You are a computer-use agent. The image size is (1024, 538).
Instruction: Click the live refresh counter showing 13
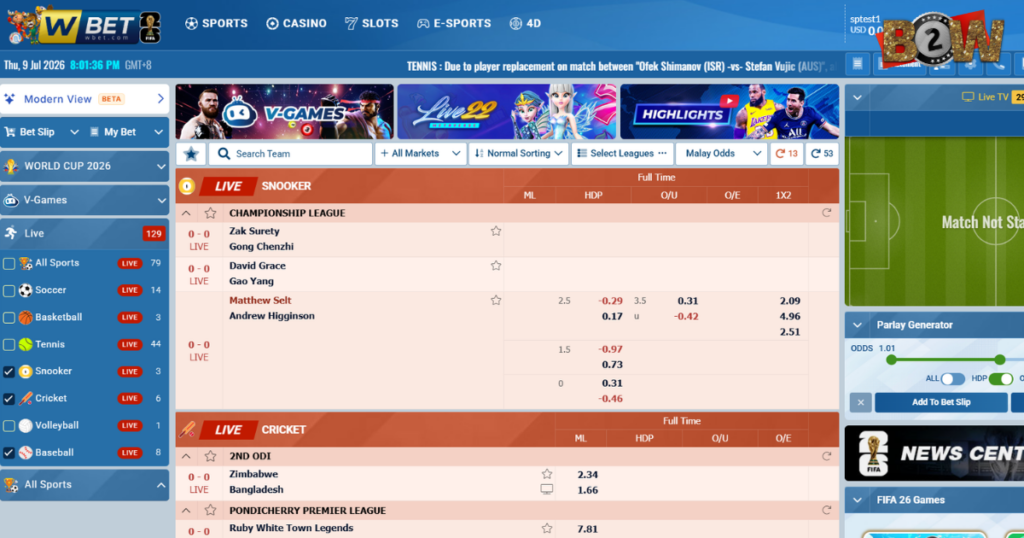tap(786, 154)
